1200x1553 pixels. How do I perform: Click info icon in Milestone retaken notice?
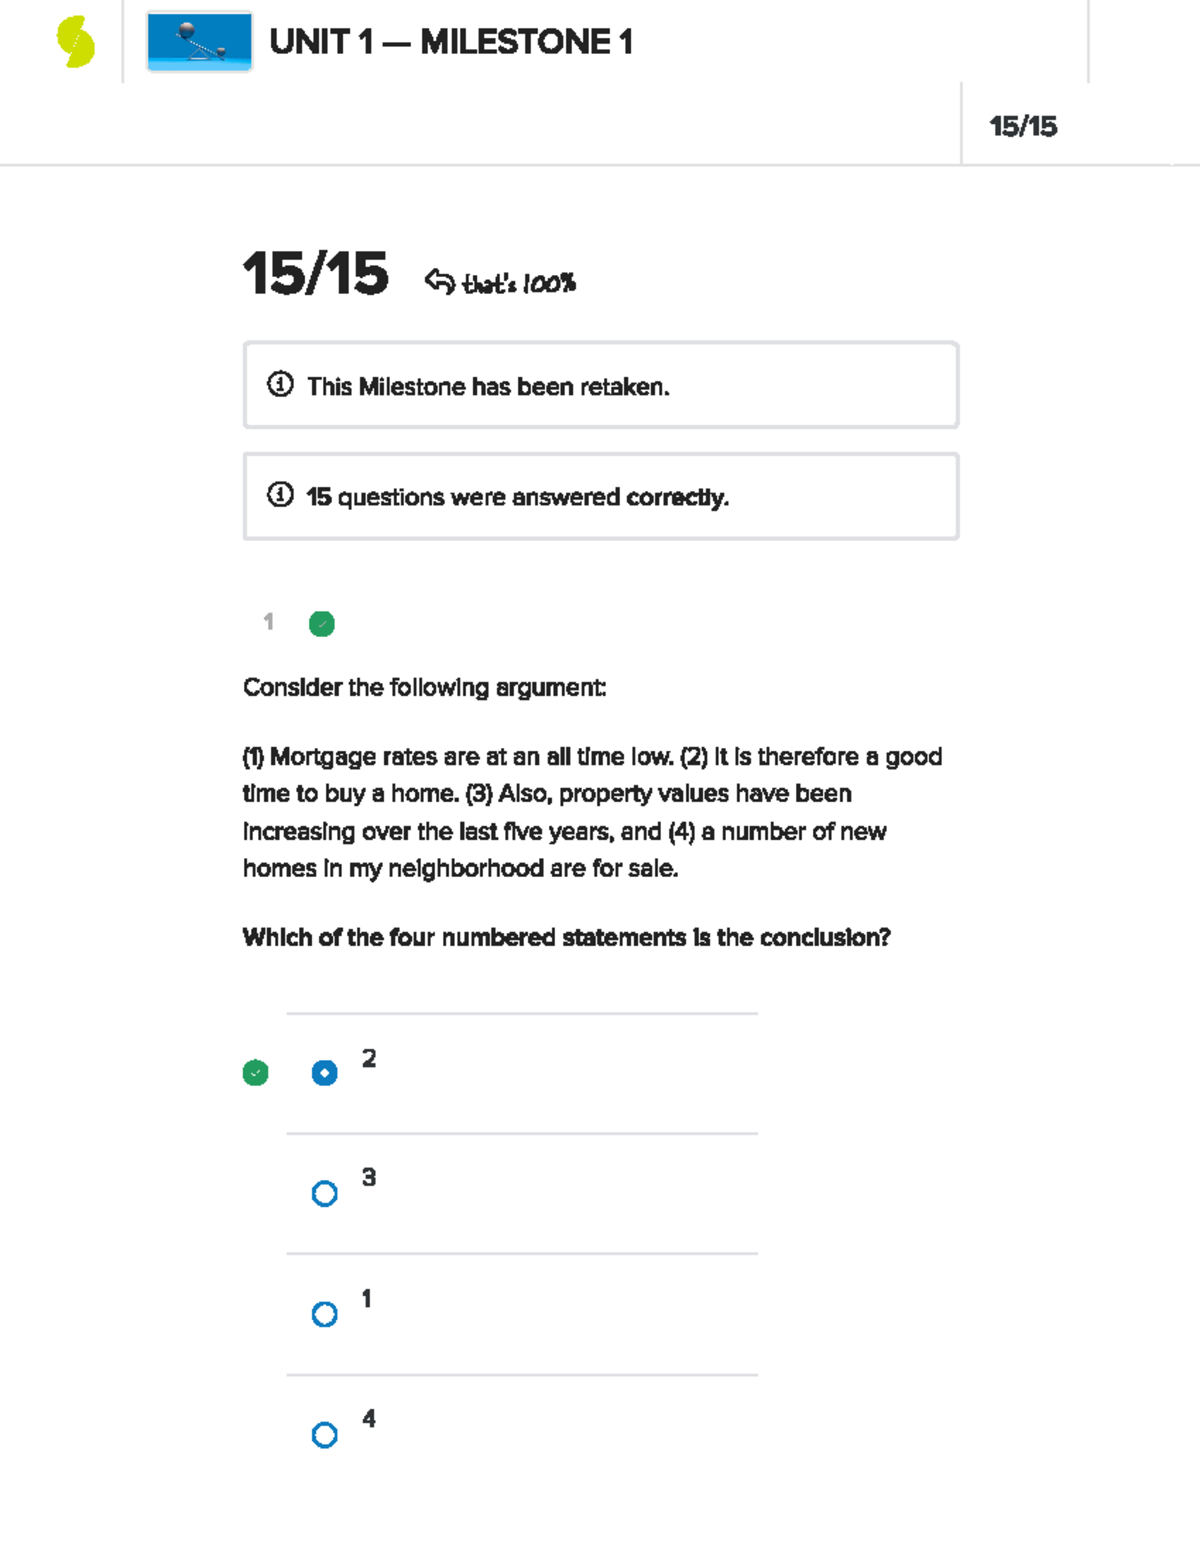pyautogui.click(x=280, y=385)
